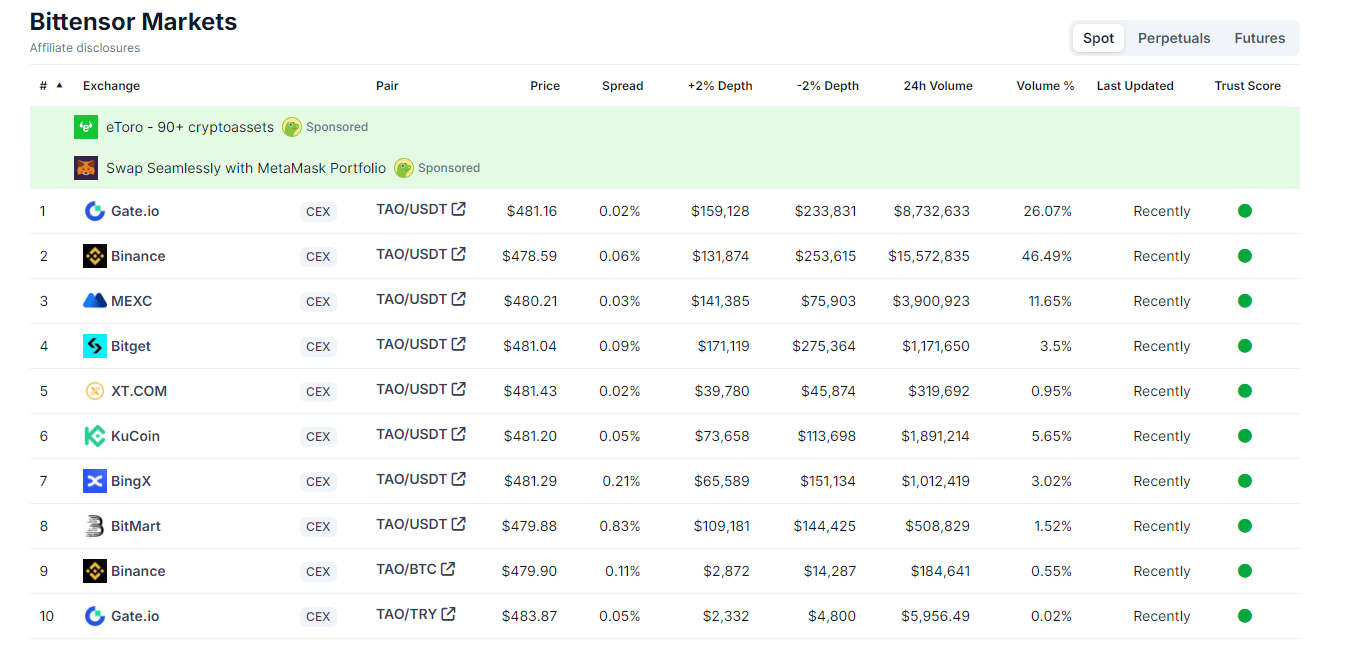
Task: Click the MEXC exchange logo icon
Action: tap(95, 301)
